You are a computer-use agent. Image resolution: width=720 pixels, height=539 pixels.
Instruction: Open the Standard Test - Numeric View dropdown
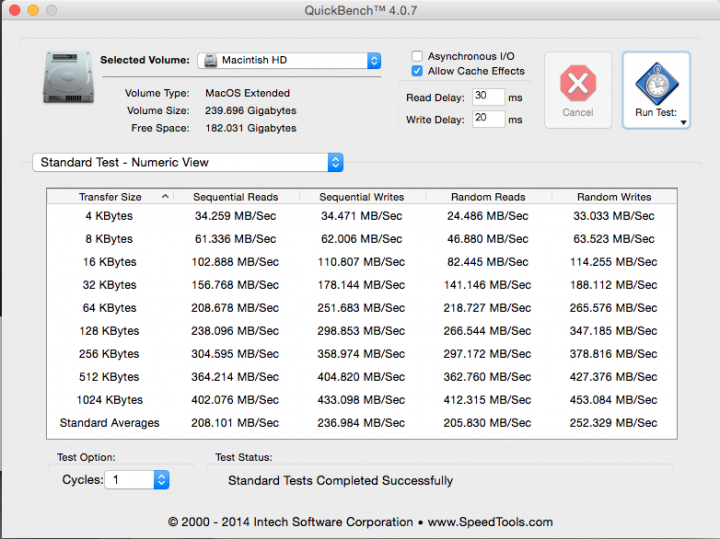pos(188,163)
